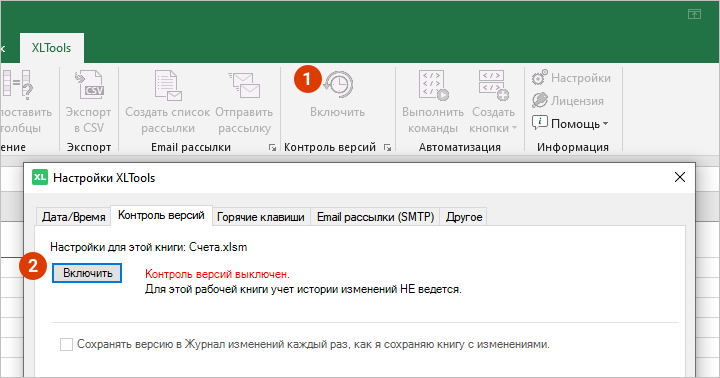Click ribbon display options icon at top right
Viewport: 720px width, 378px height.
point(694,14)
